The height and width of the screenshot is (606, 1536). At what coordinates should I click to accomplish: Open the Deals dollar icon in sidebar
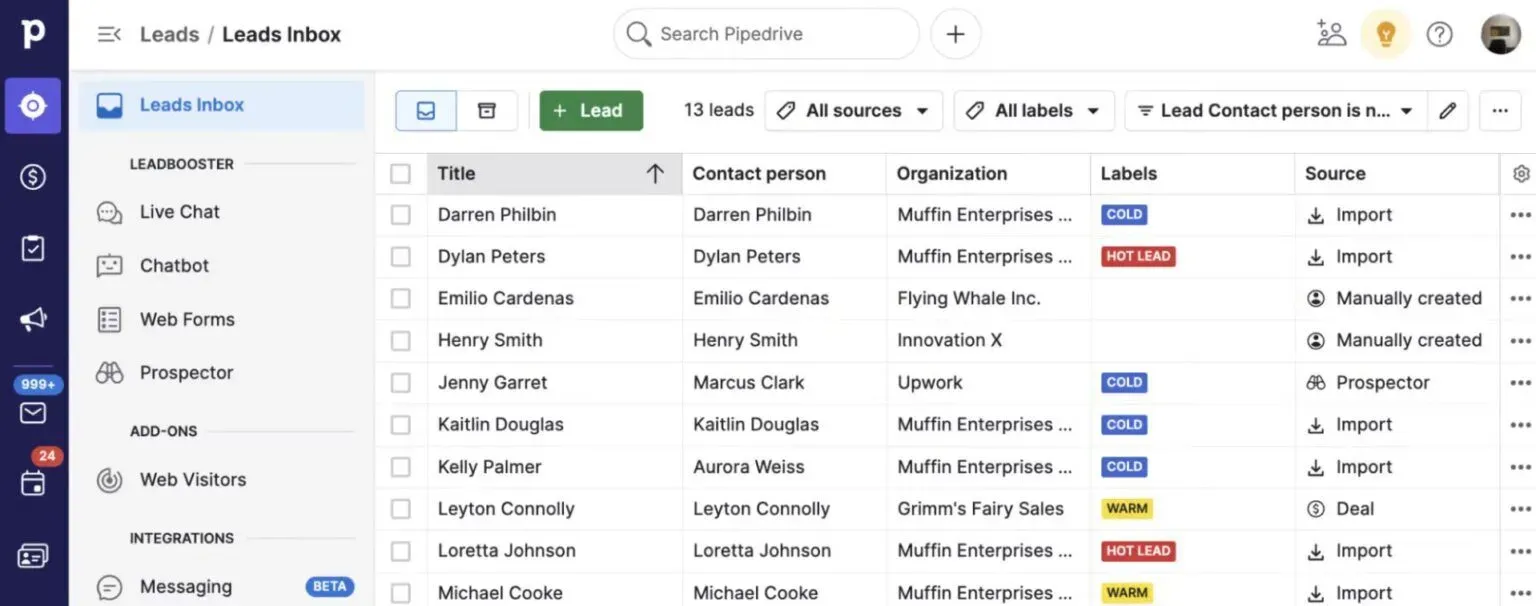click(x=33, y=177)
